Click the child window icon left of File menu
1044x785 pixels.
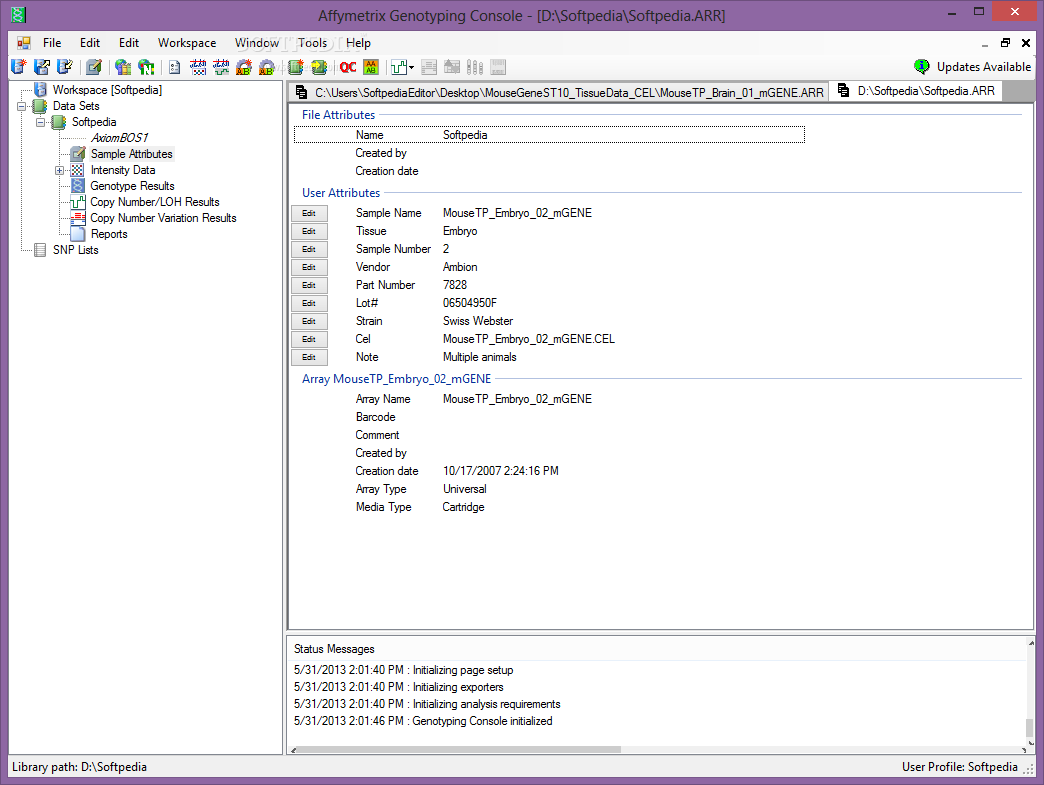24,43
